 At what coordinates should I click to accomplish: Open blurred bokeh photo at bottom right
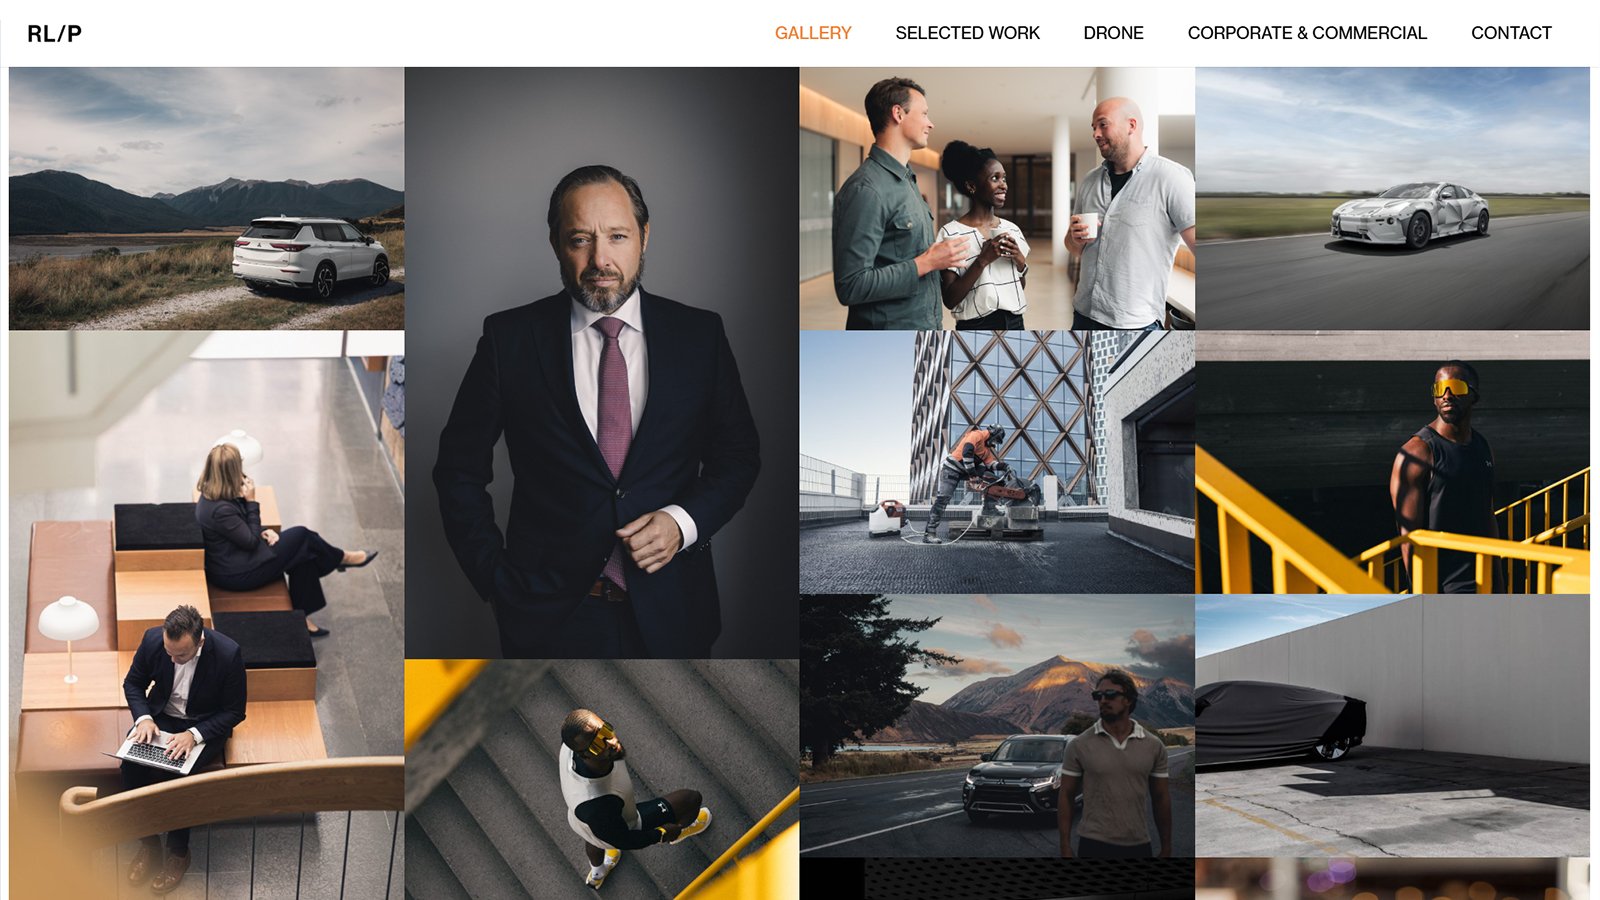(x=1392, y=880)
